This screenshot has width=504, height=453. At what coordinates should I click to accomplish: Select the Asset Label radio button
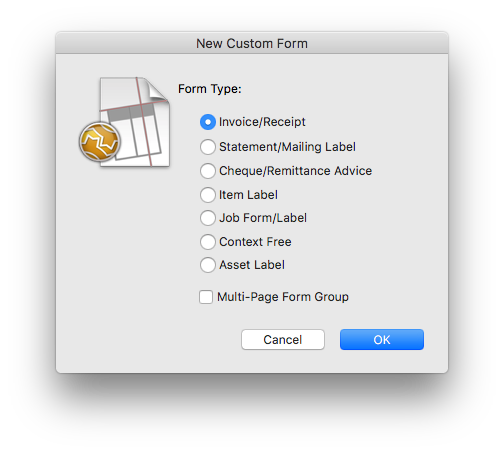[x=208, y=265]
